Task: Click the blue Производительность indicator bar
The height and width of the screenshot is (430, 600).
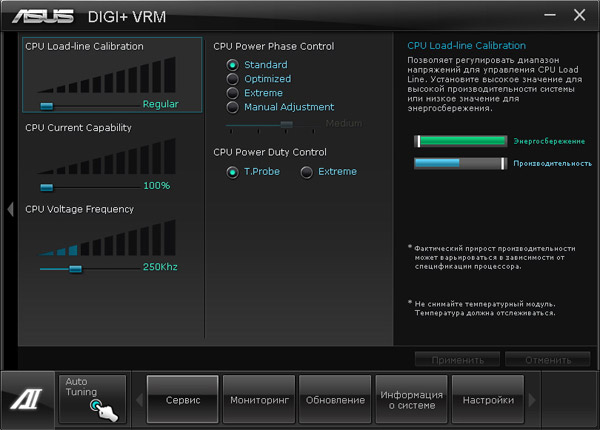Action: (461, 163)
